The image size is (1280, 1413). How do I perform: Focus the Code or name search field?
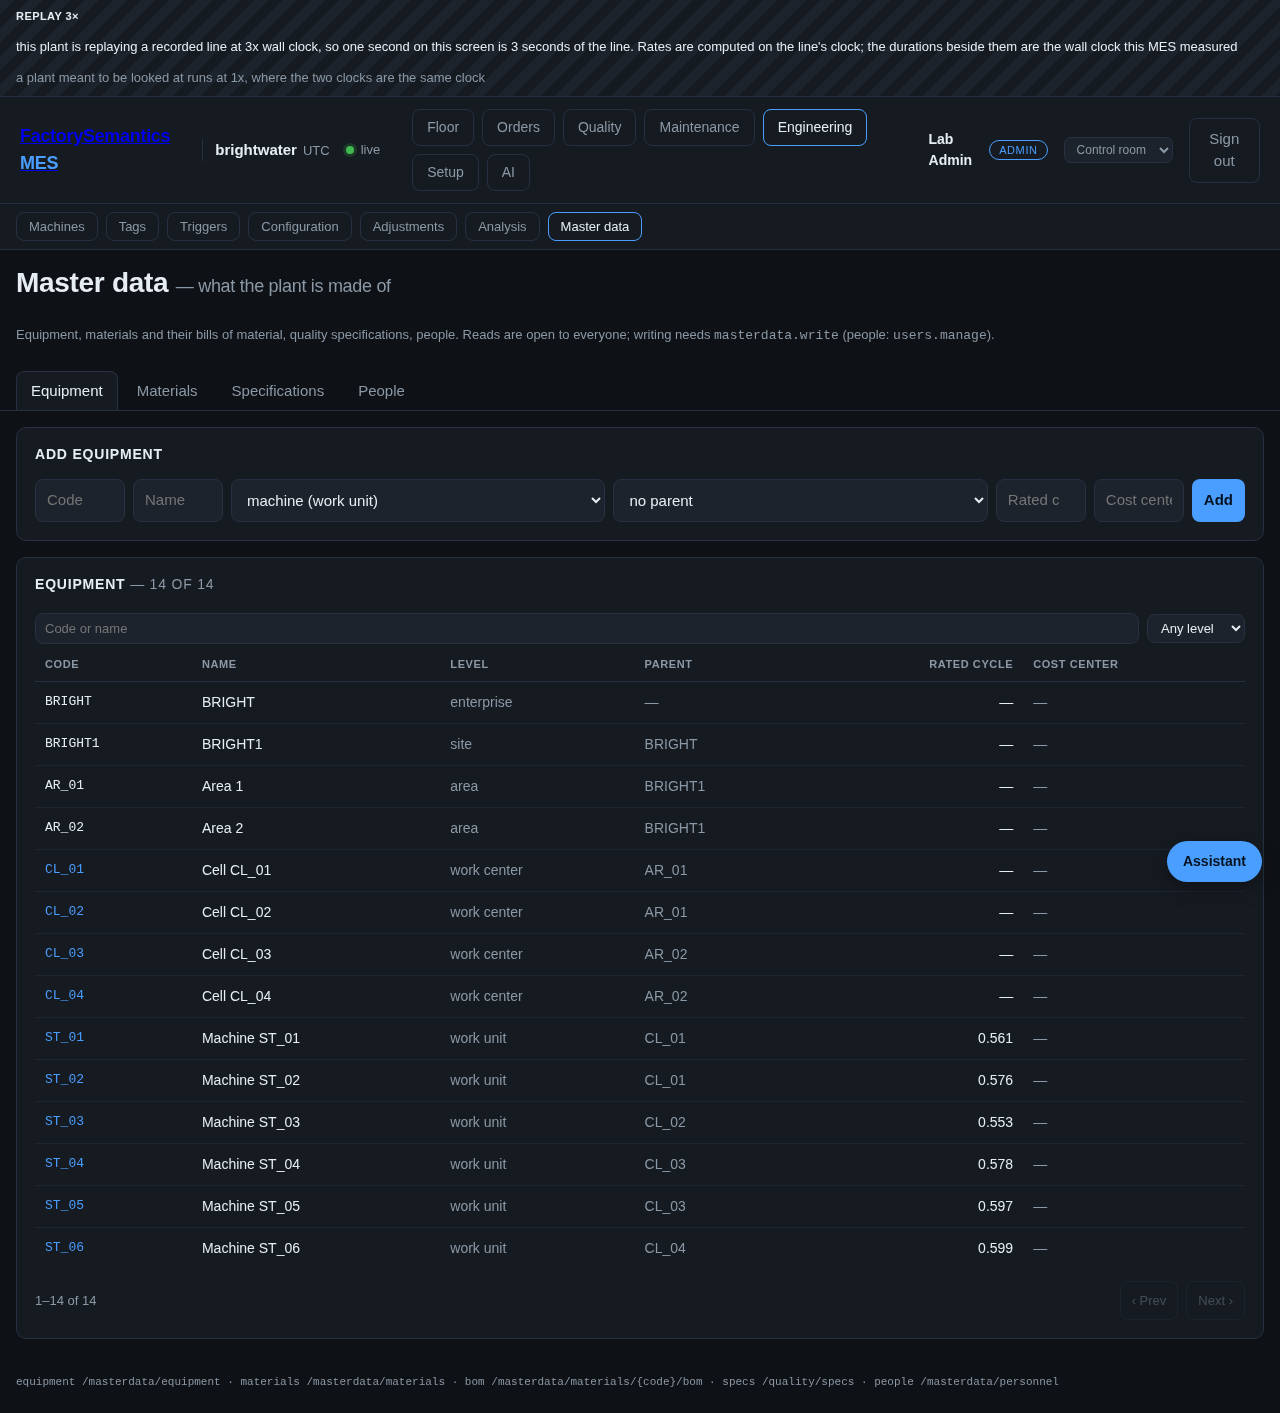click(587, 628)
